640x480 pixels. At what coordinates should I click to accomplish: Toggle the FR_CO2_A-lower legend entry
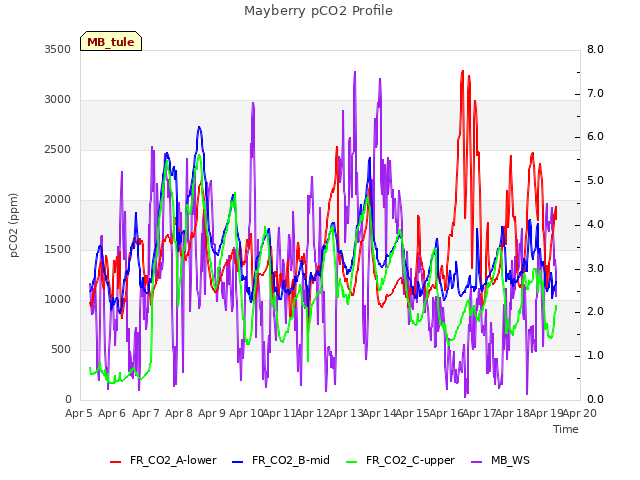click(163, 460)
